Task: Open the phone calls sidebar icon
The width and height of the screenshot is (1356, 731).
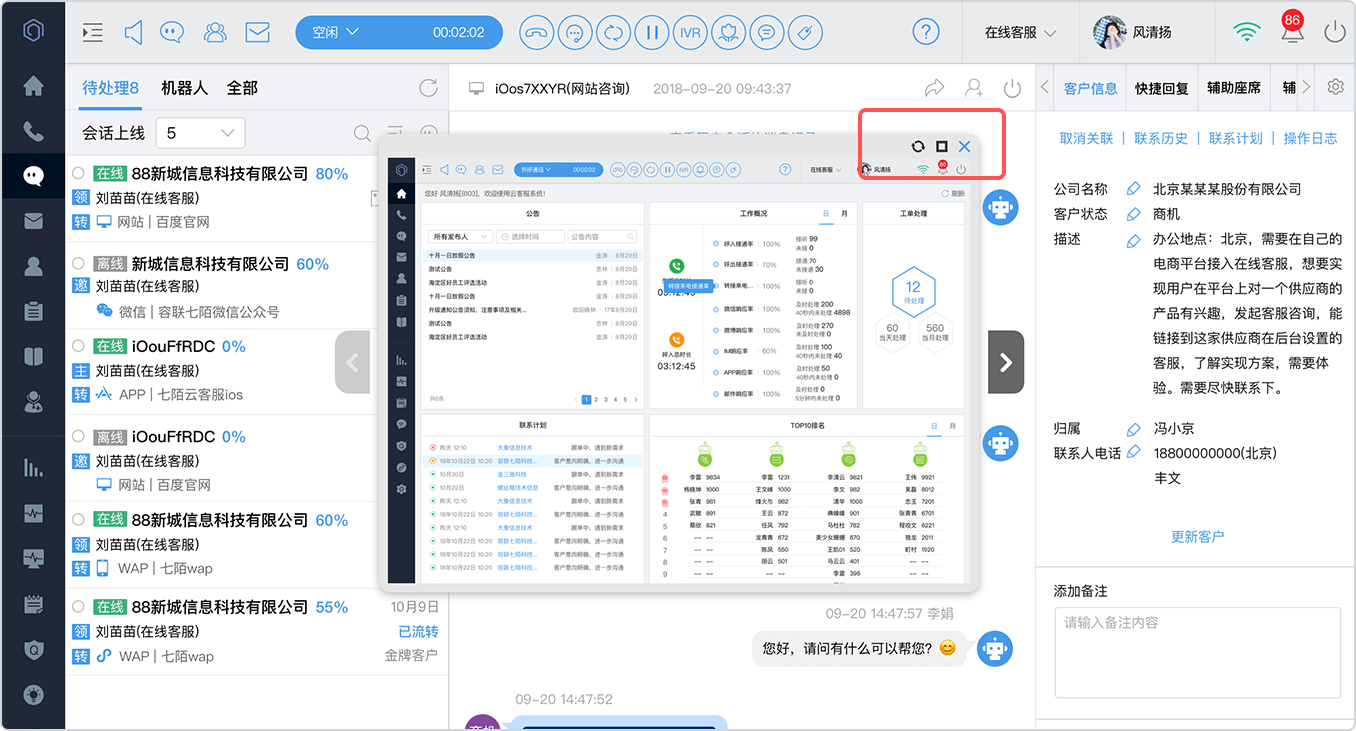Action: click(x=33, y=131)
